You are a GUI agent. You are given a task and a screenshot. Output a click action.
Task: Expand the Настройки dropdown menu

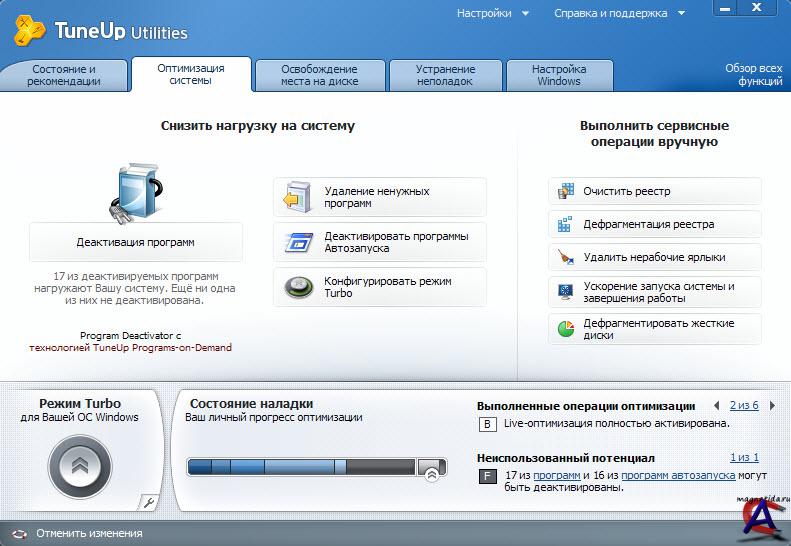click(x=493, y=13)
